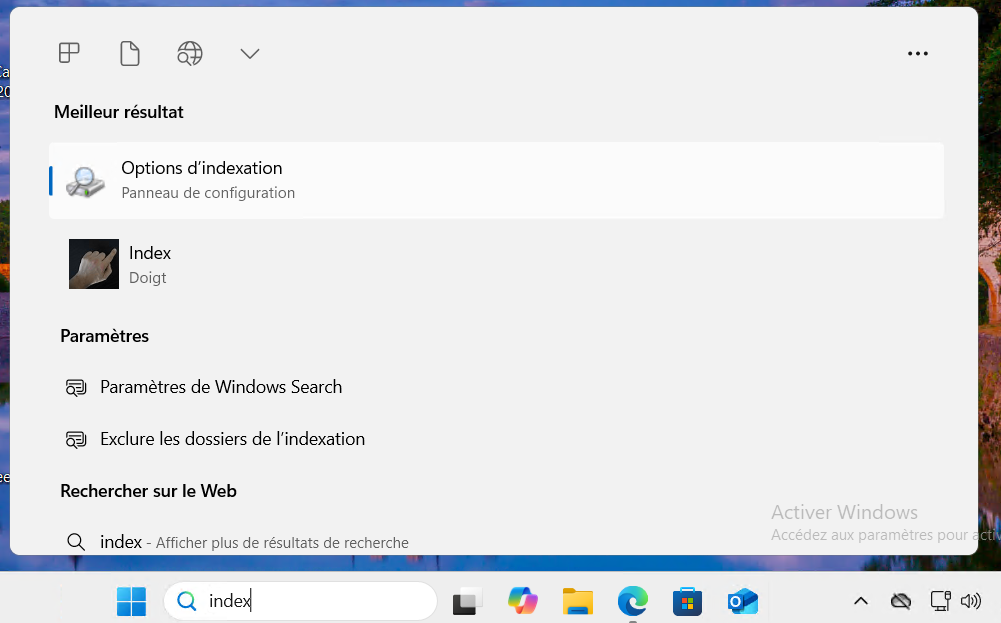This screenshot has height=623, width=1001.
Task: Open Exclure les dossiers de l'indexation
Action: click(232, 439)
